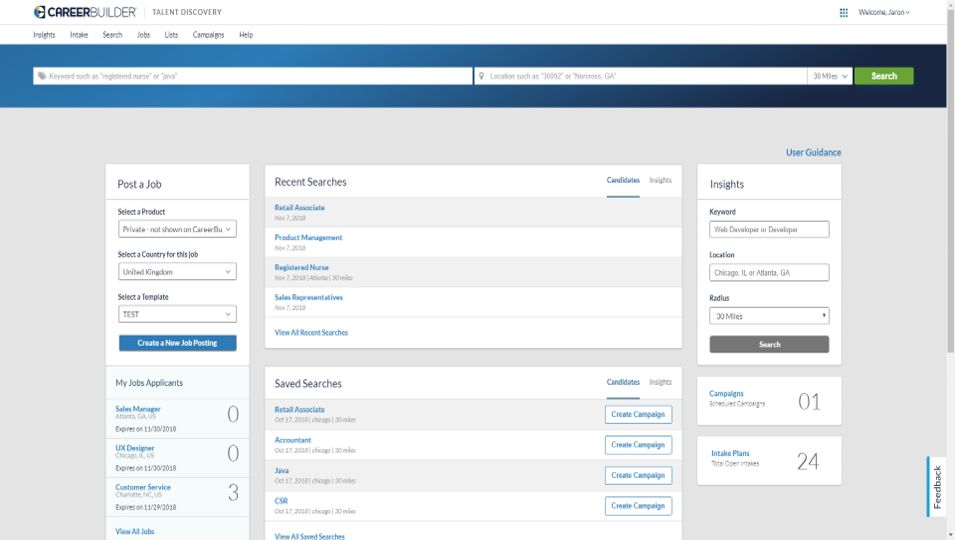Open the apps grid icon
The image size is (955, 540).
pyautogui.click(x=843, y=13)
